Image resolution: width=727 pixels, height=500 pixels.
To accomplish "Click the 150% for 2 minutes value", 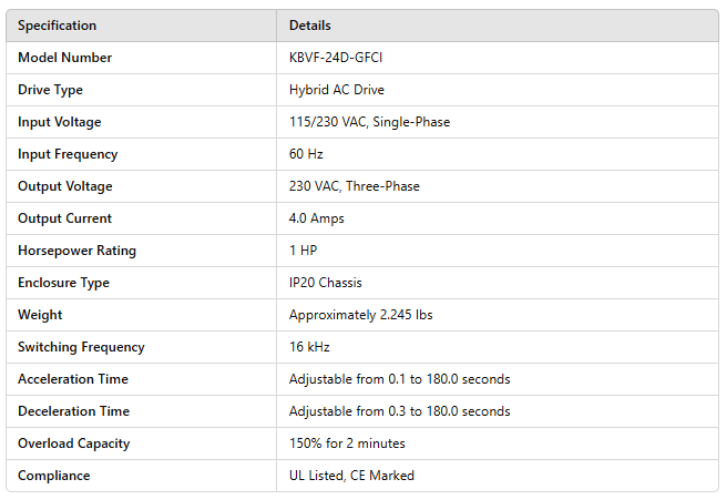I will coord(347,443).
